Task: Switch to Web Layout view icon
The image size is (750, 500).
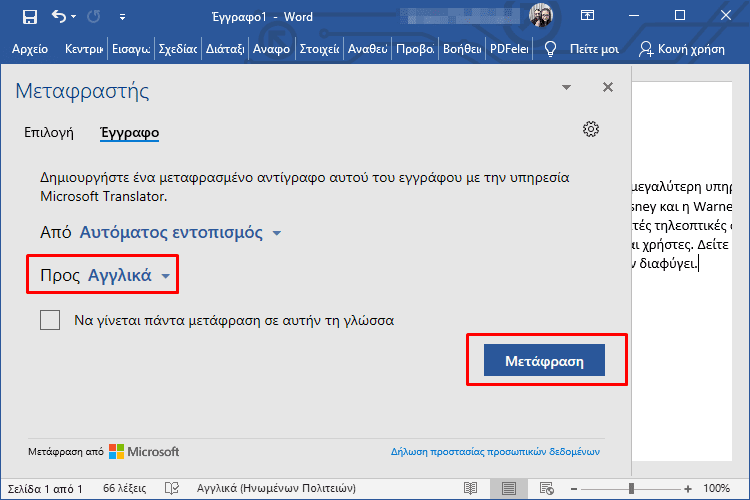Action: click(547, 489)
